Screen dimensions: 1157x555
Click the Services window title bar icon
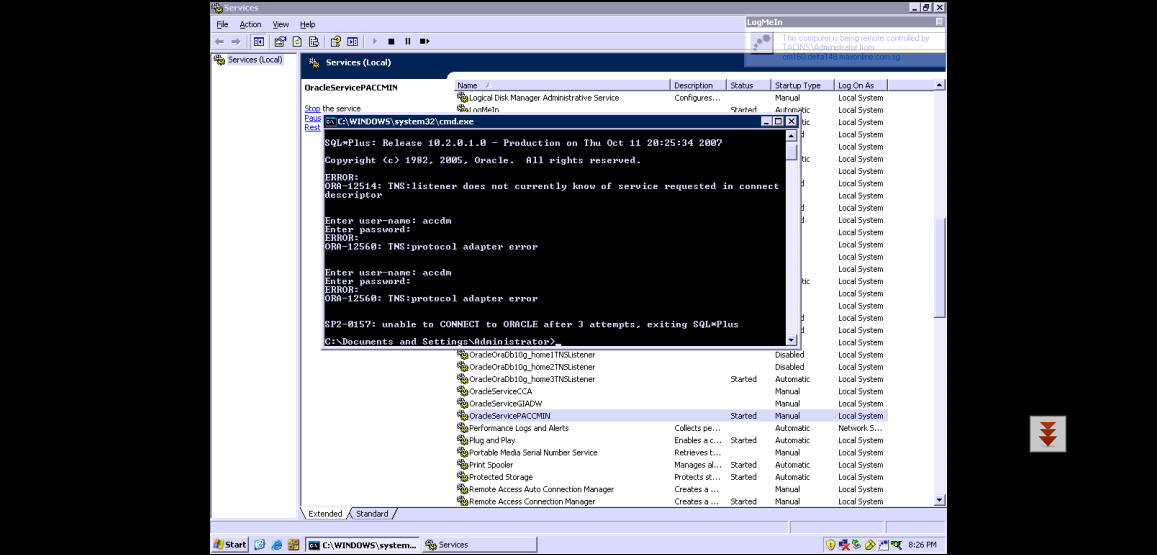[x=218, y=7]
